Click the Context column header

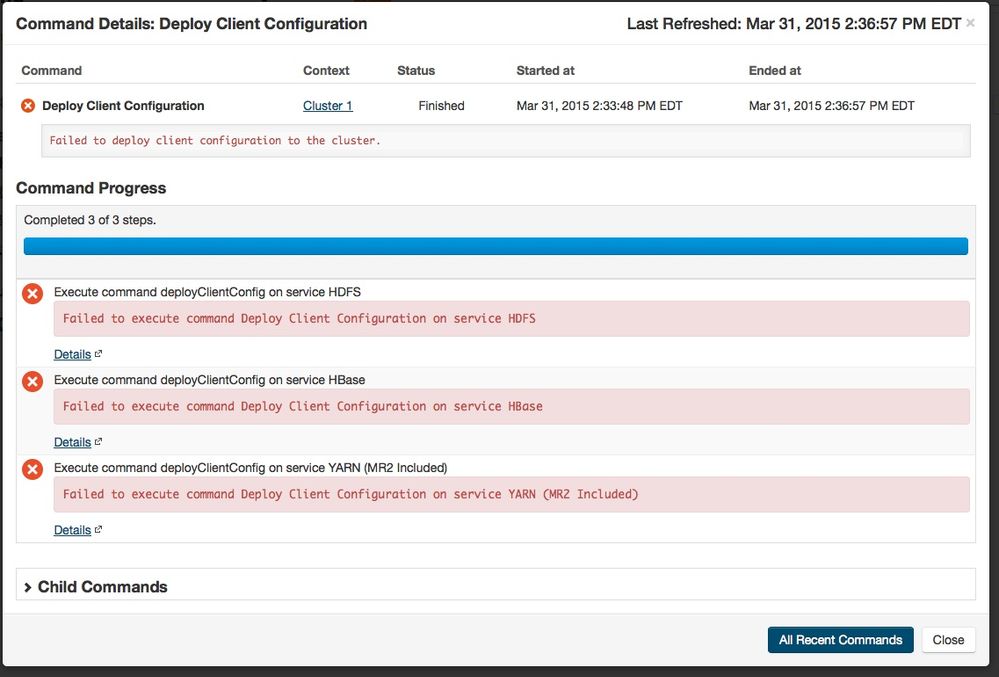click(326, 71)
